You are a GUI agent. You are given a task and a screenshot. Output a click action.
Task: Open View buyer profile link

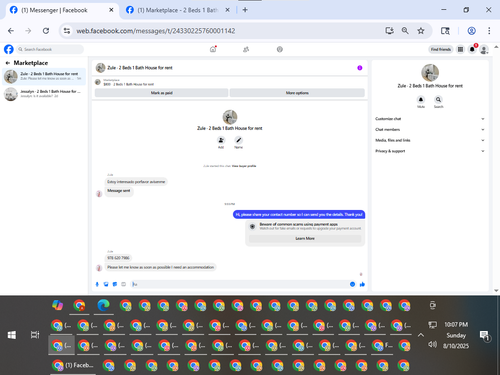click(x=244, y=166)
